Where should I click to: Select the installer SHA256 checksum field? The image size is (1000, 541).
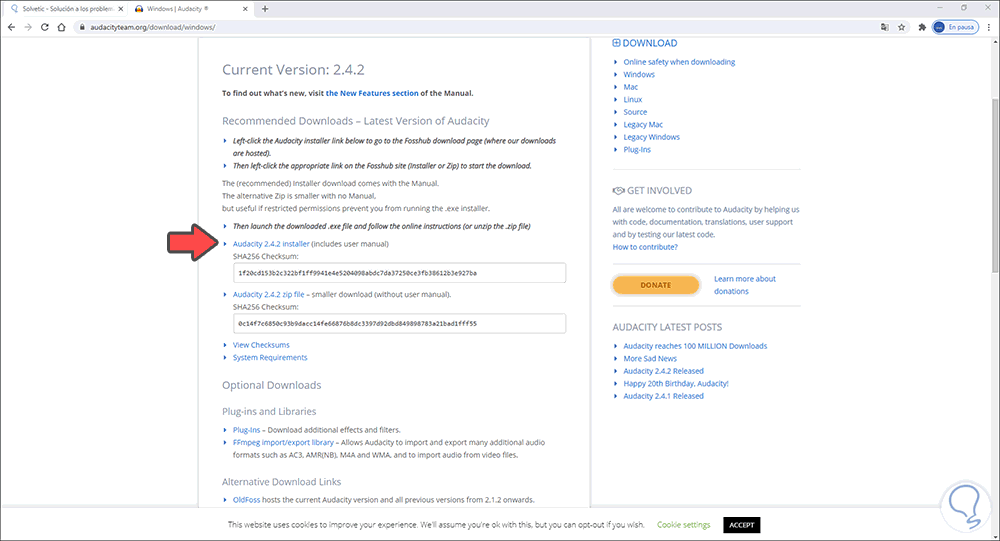click(399, 273)
